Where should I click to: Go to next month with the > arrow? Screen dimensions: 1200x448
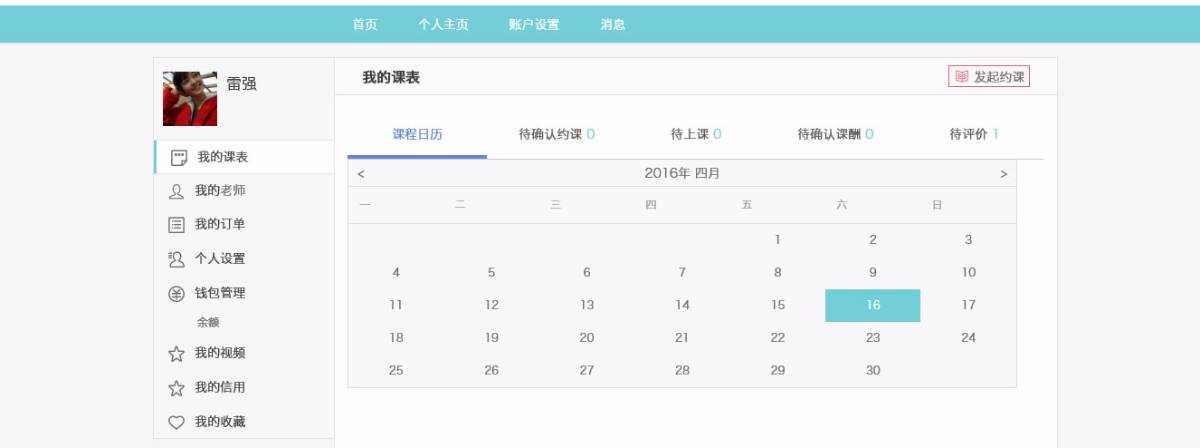pos(1004,174)
